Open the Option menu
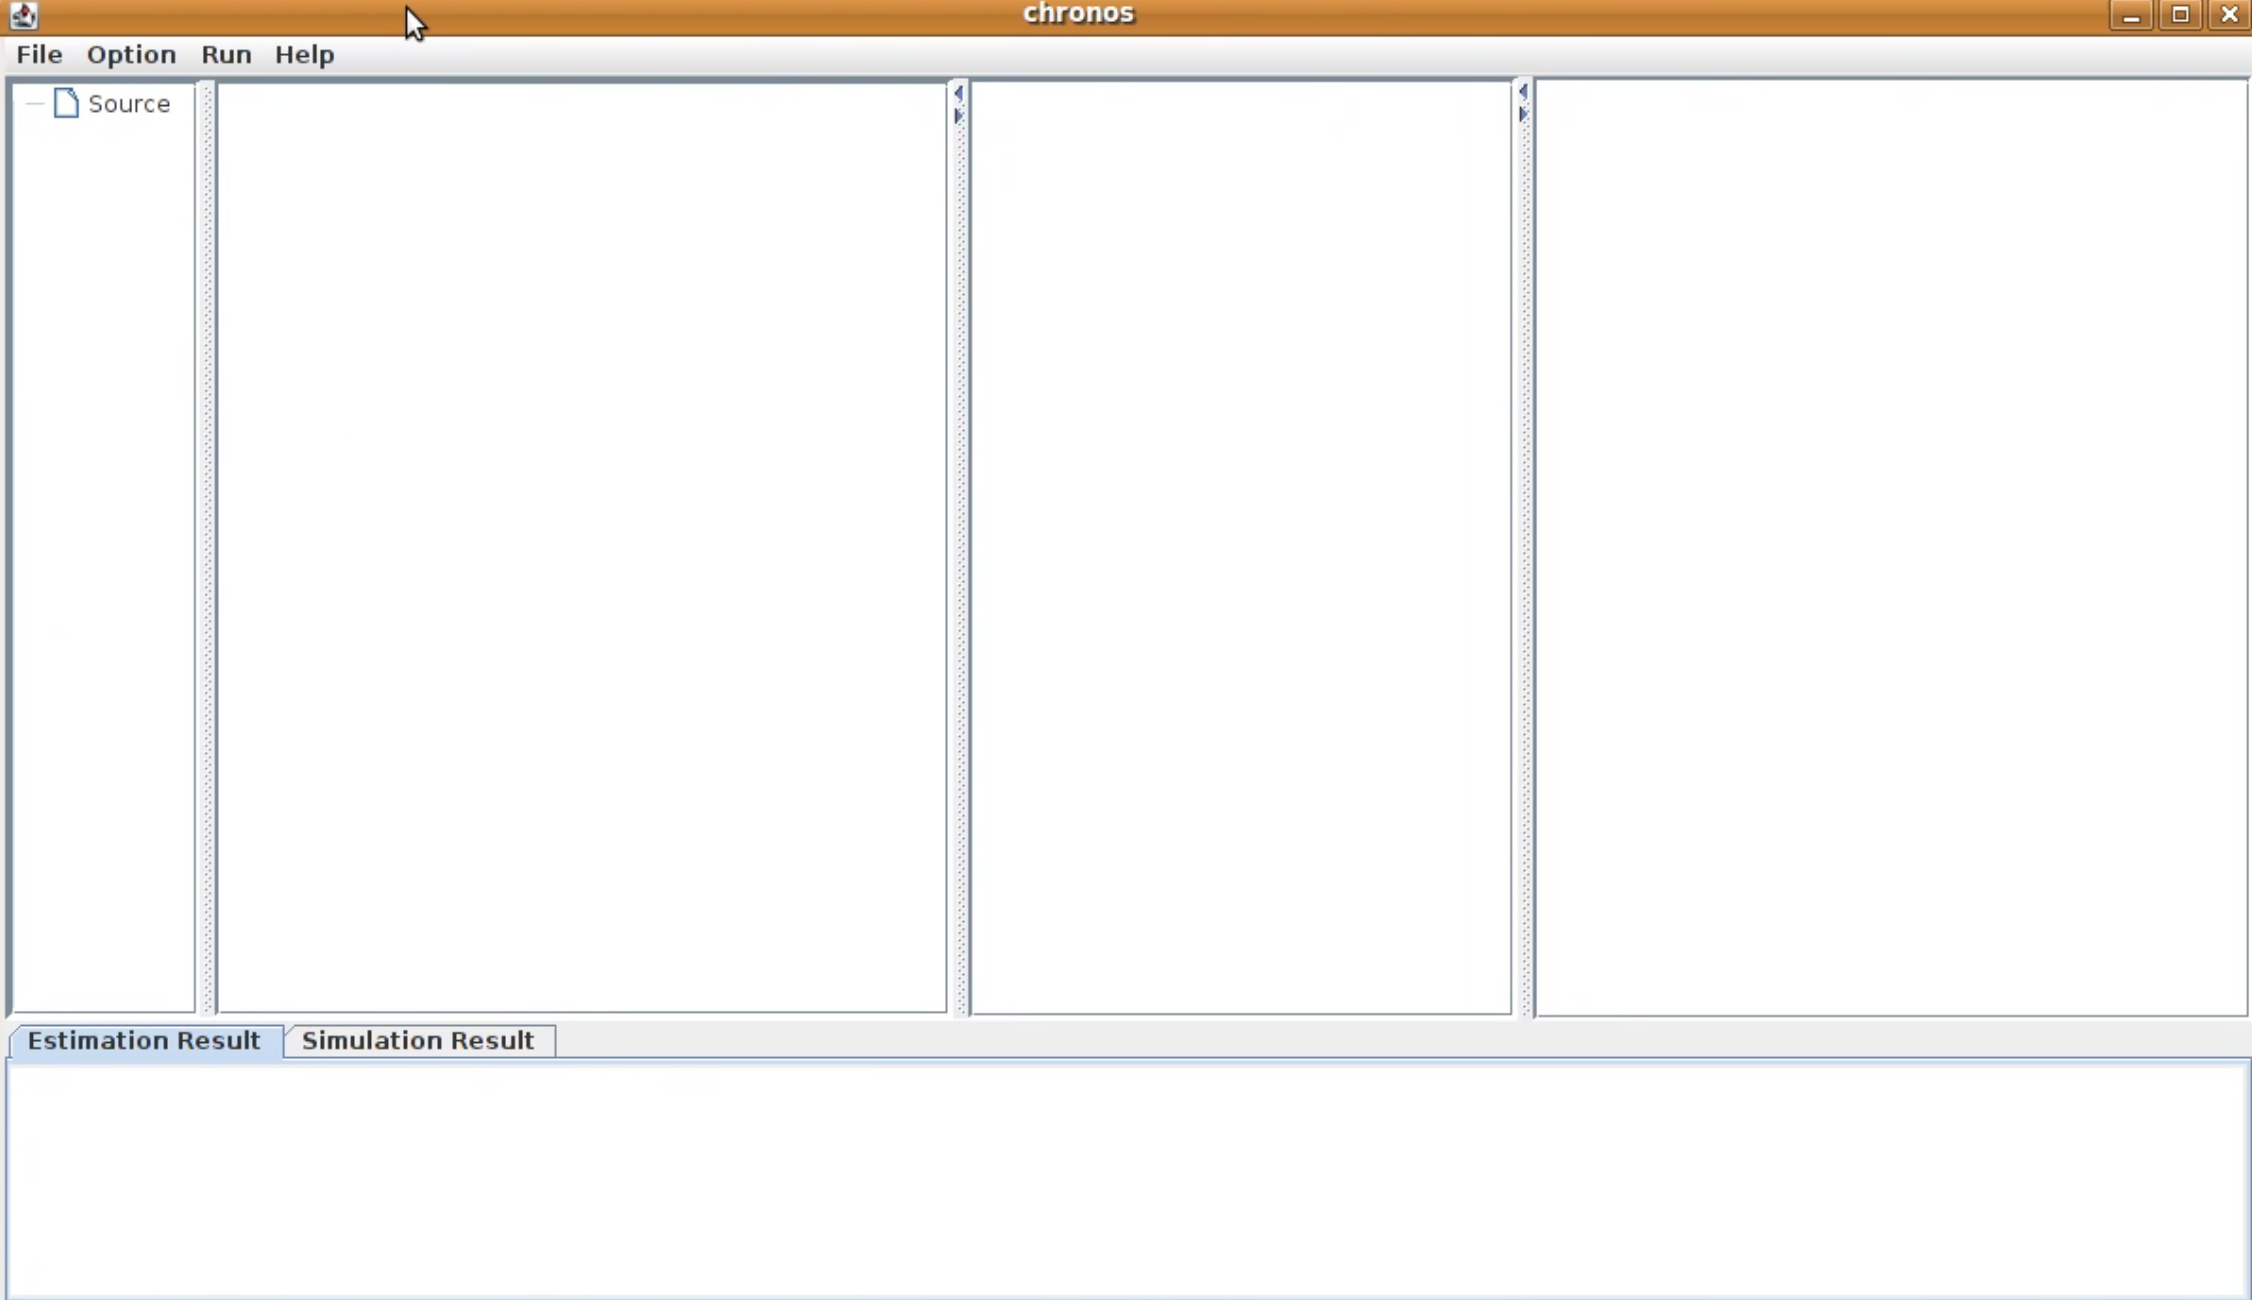This screenshot has height=1300, width=2252. pyautogui.click(x=131, y=54)
